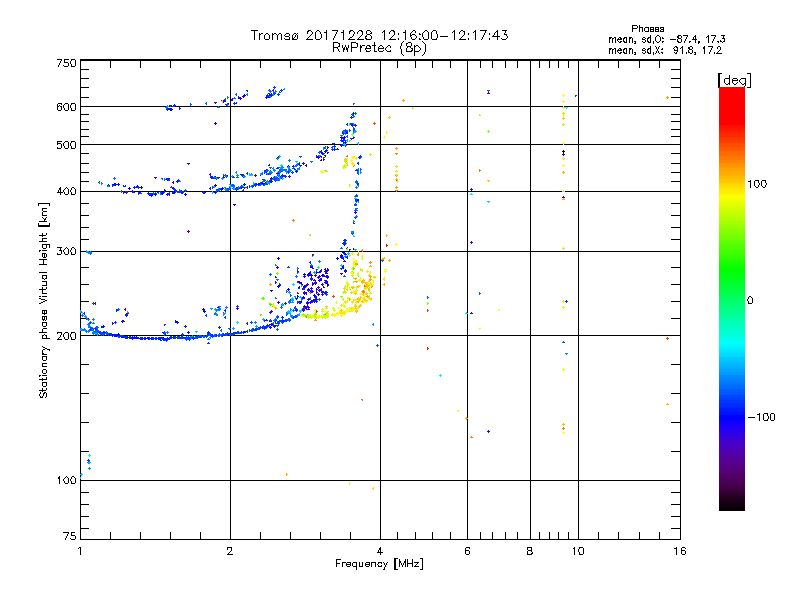Click the y-axis tick label '300'
Screen dimensions: 800x600
(x=66, y=252)
